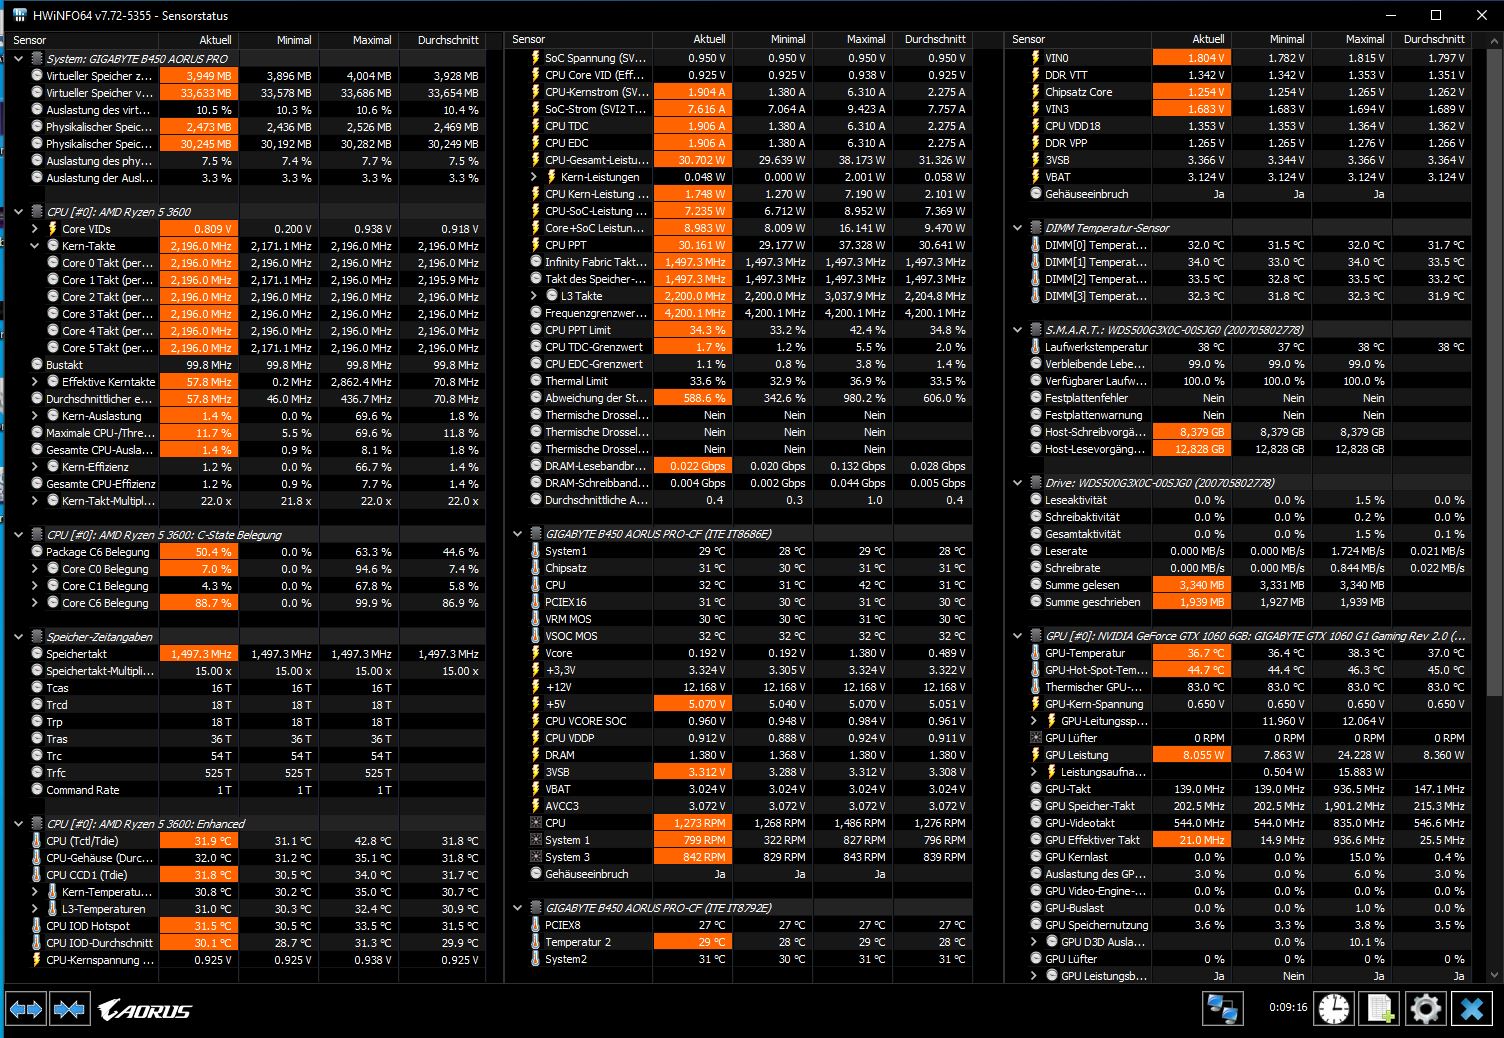Collapse the DIMM Temperatur-Sensor group
The width and height of the screenshot is (1504, 1038).
[x=1017, y=228]
